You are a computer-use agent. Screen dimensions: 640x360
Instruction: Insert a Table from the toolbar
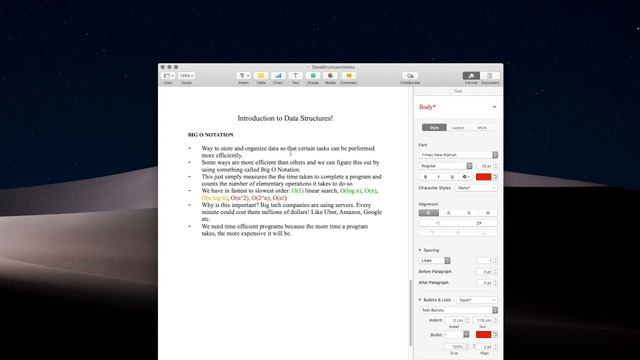(x=261, y=76)
